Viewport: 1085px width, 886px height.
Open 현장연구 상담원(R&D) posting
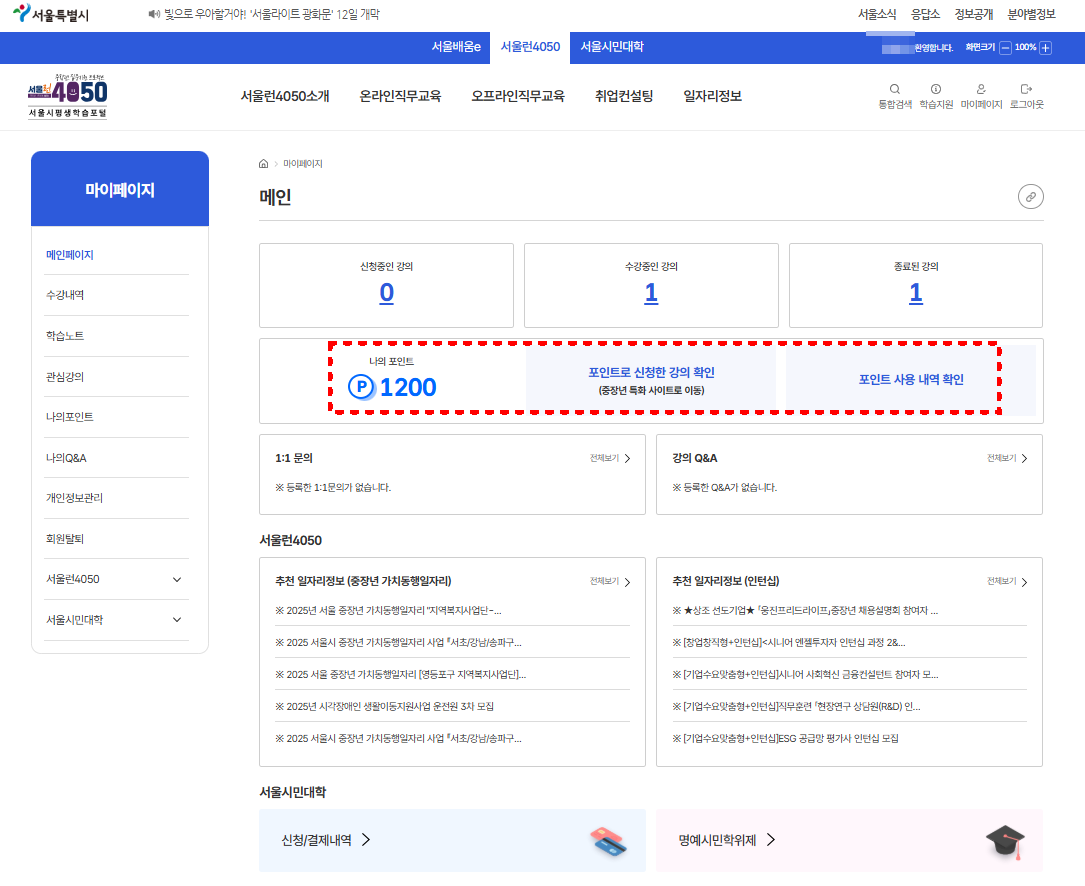796,706
